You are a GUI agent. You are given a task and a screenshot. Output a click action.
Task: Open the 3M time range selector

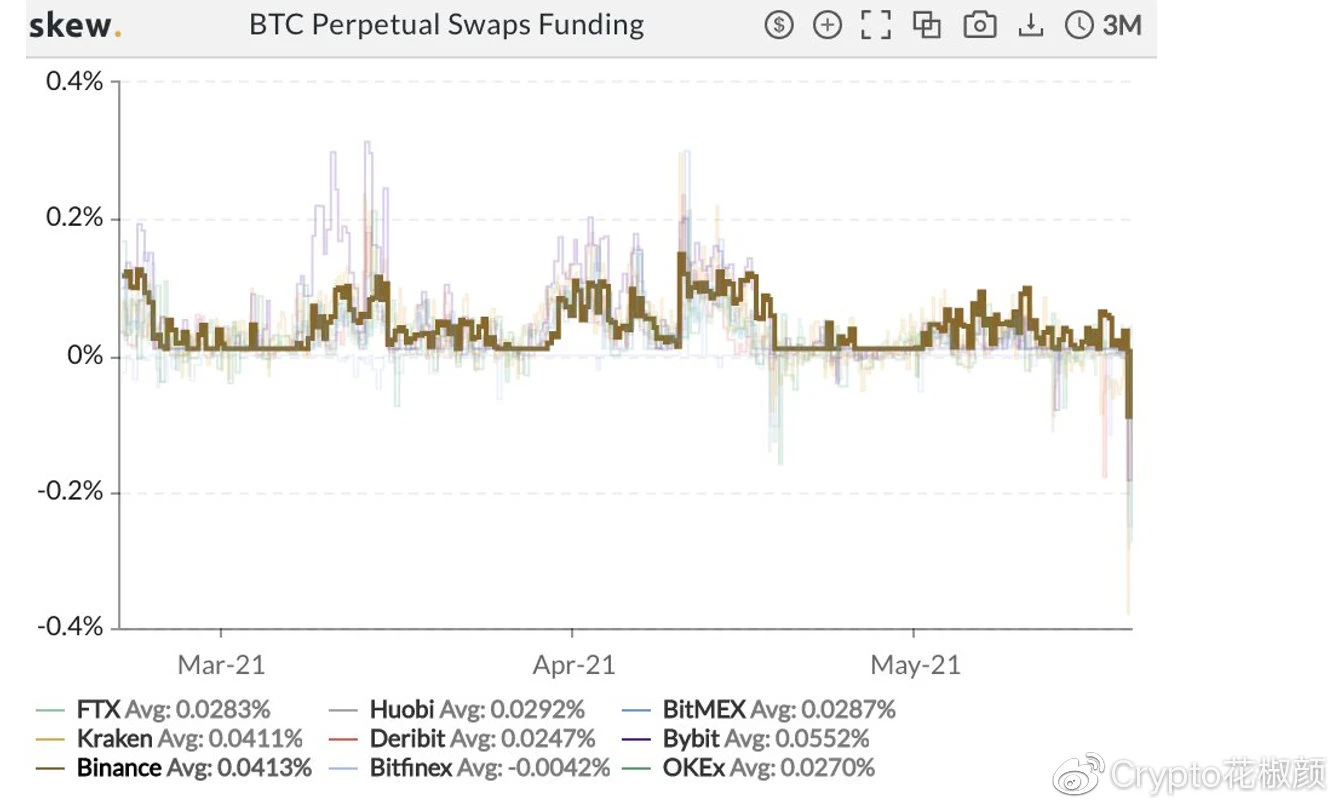click(x=1122, y=25)
